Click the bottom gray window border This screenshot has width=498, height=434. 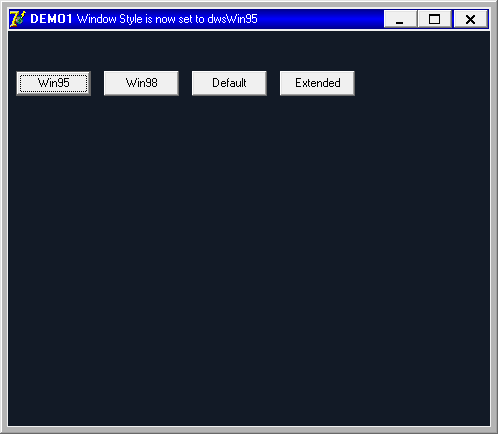pos(249,430)
